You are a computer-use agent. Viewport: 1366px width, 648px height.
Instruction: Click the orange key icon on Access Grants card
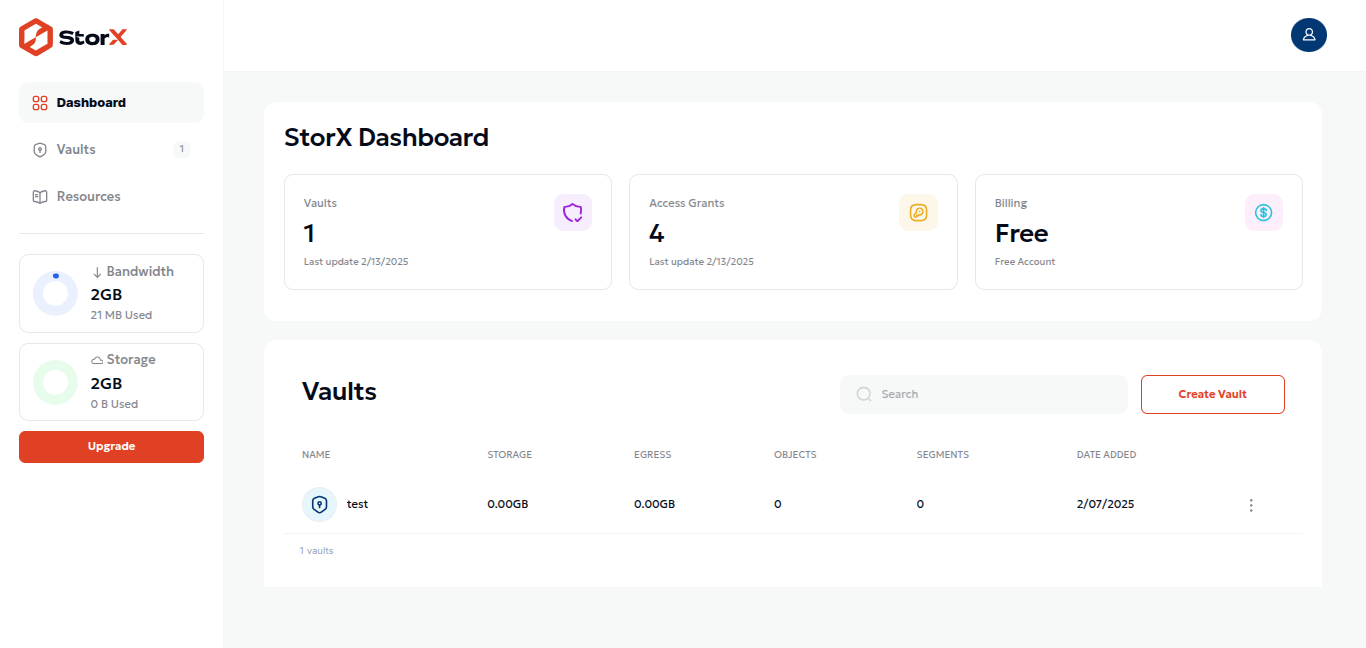coord(918,212)
